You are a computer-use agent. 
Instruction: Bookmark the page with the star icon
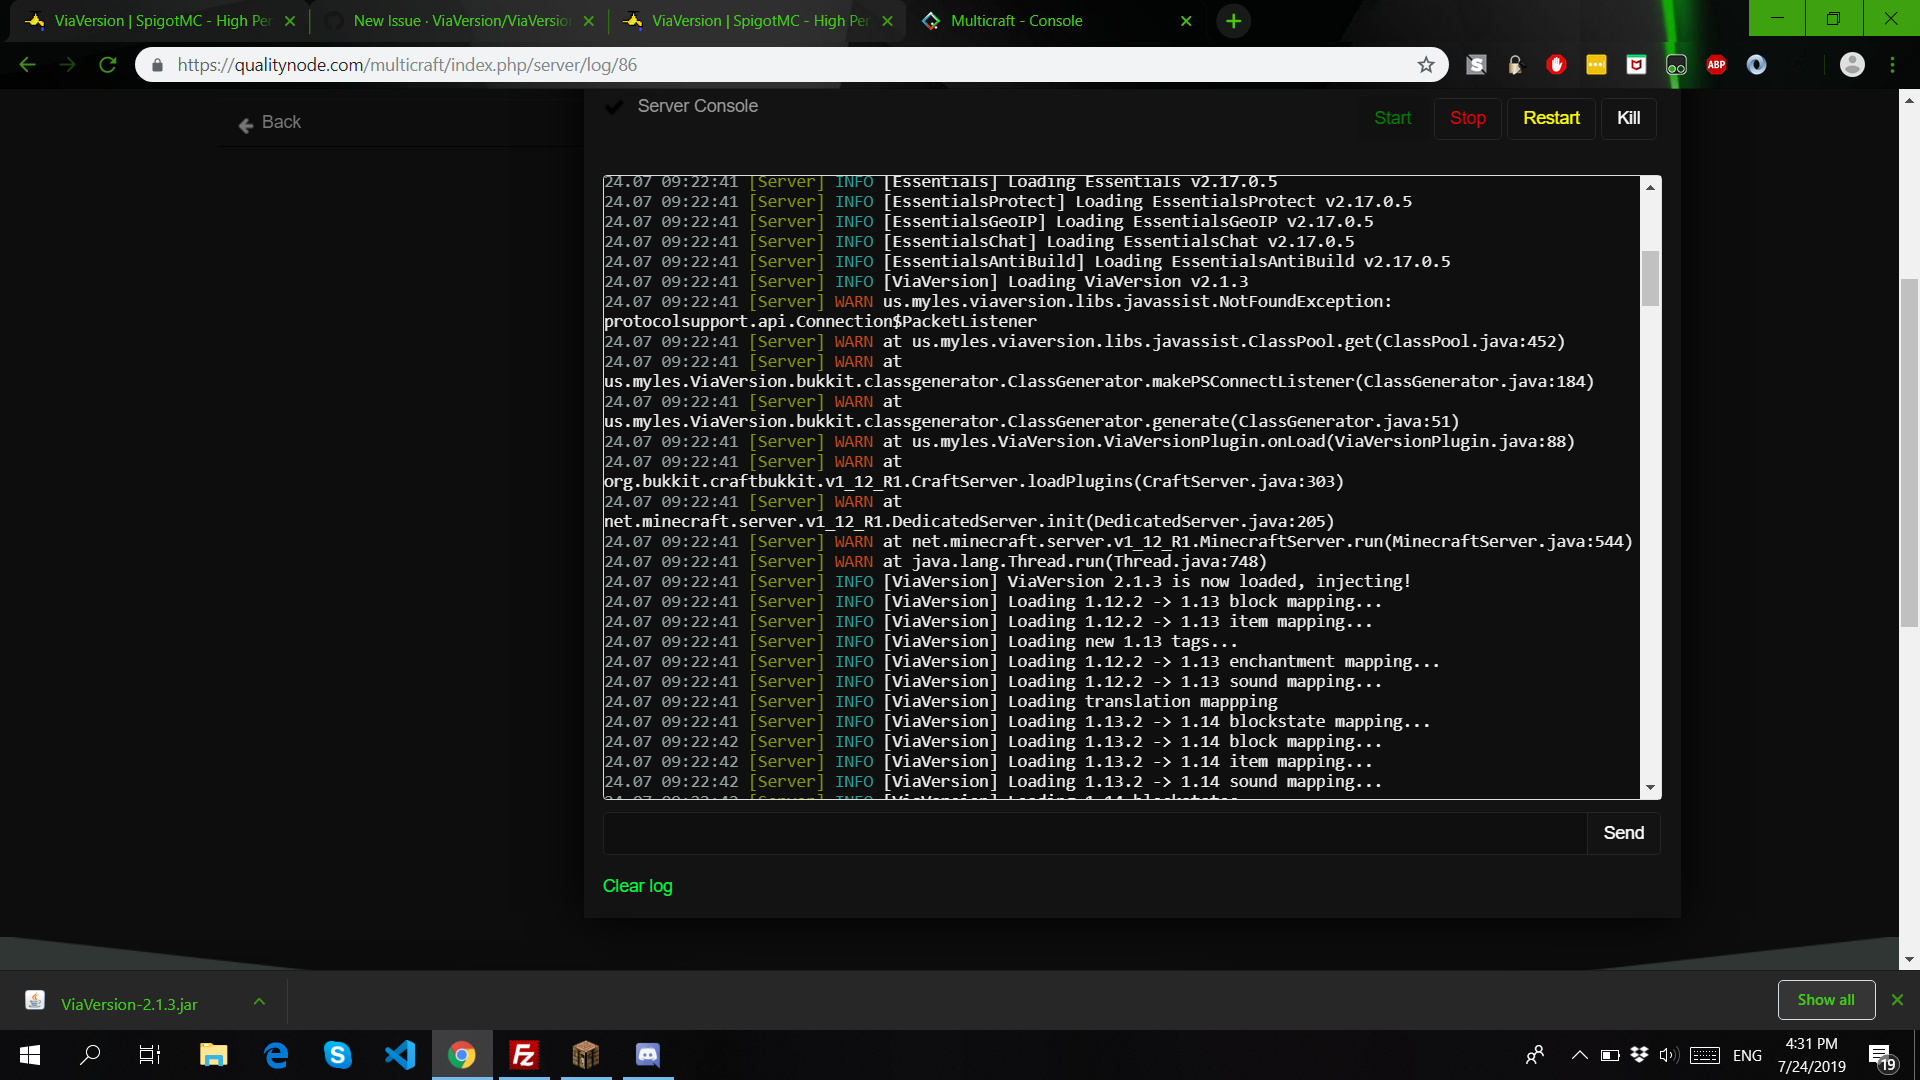point(1426,64)
